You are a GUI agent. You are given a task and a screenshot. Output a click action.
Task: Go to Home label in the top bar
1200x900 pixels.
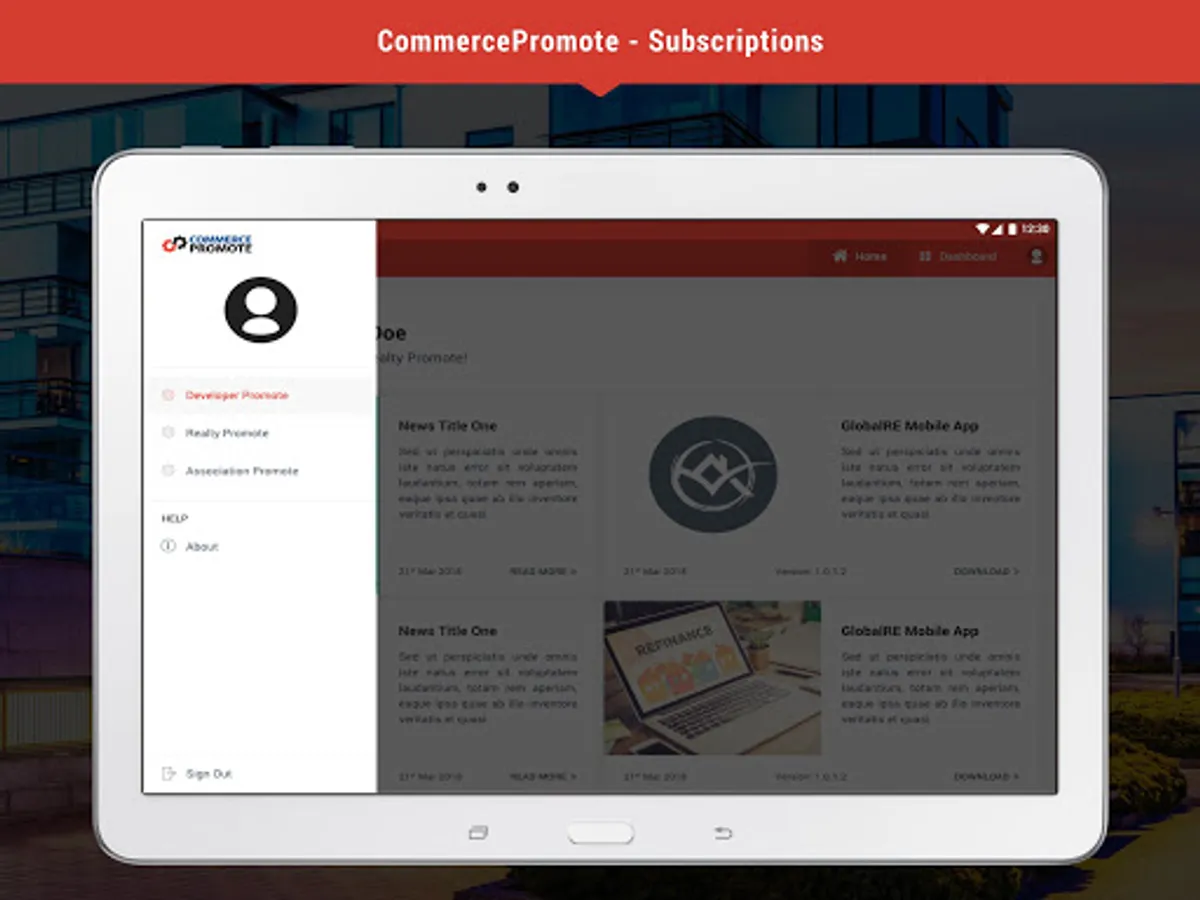tap(871, 256)
